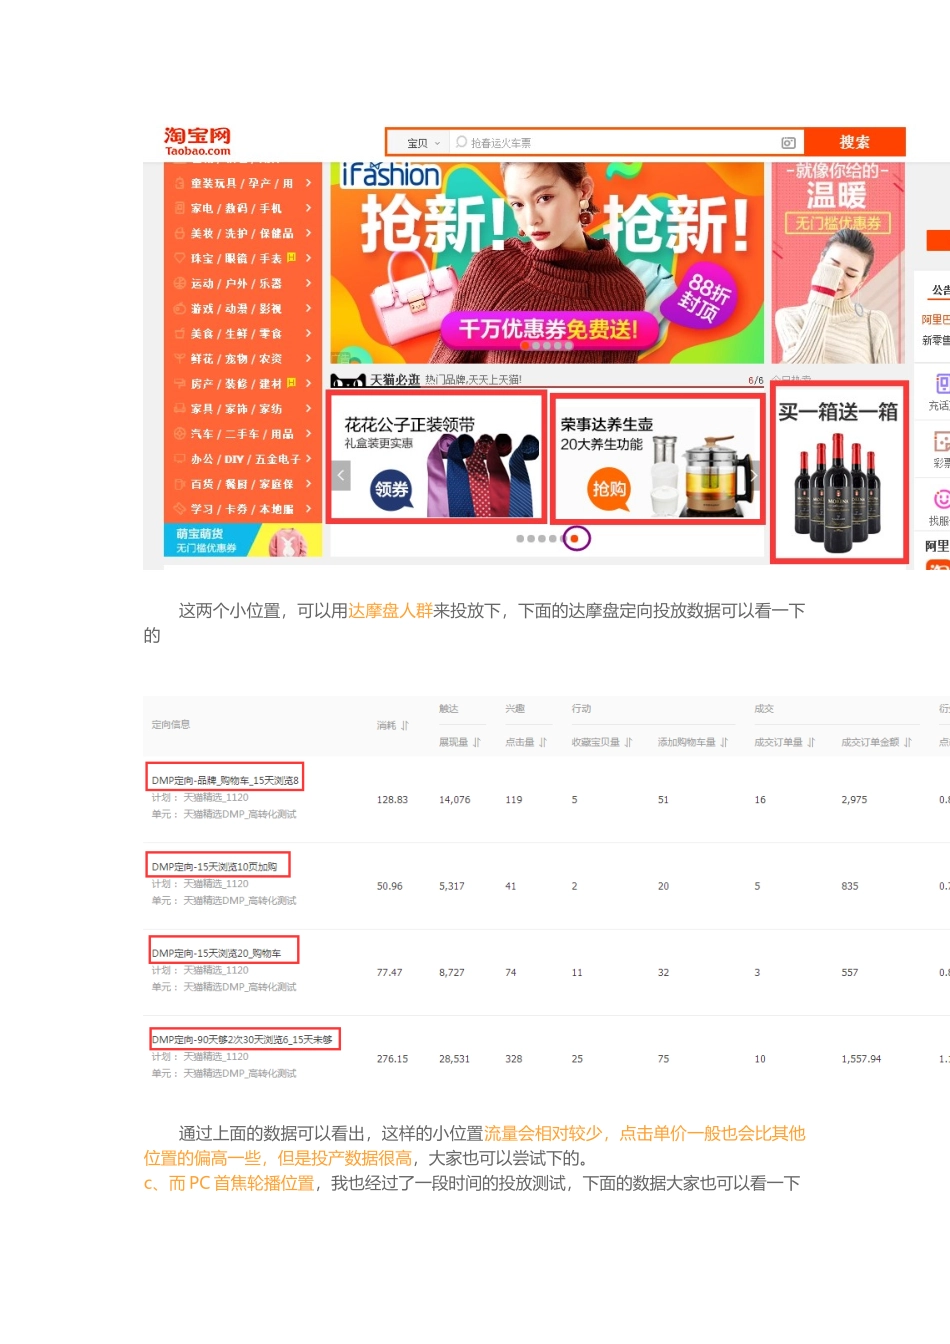
Task: Click row name DMP定向-品牌_购物车_15天浏览8
Action: coord(225,780)
